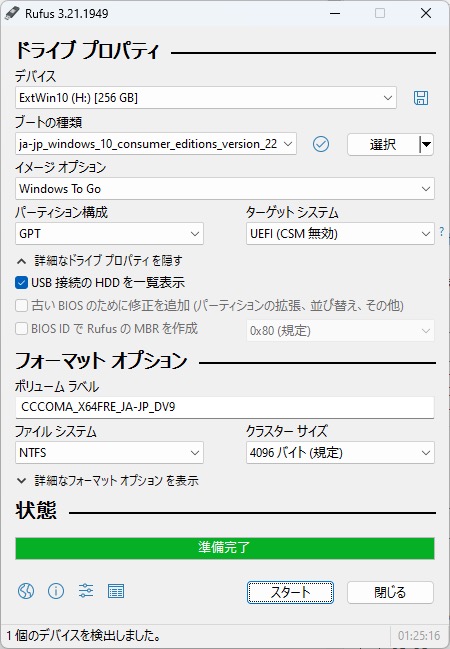
Task: Open the About info icon
Action: click(56, 591)
